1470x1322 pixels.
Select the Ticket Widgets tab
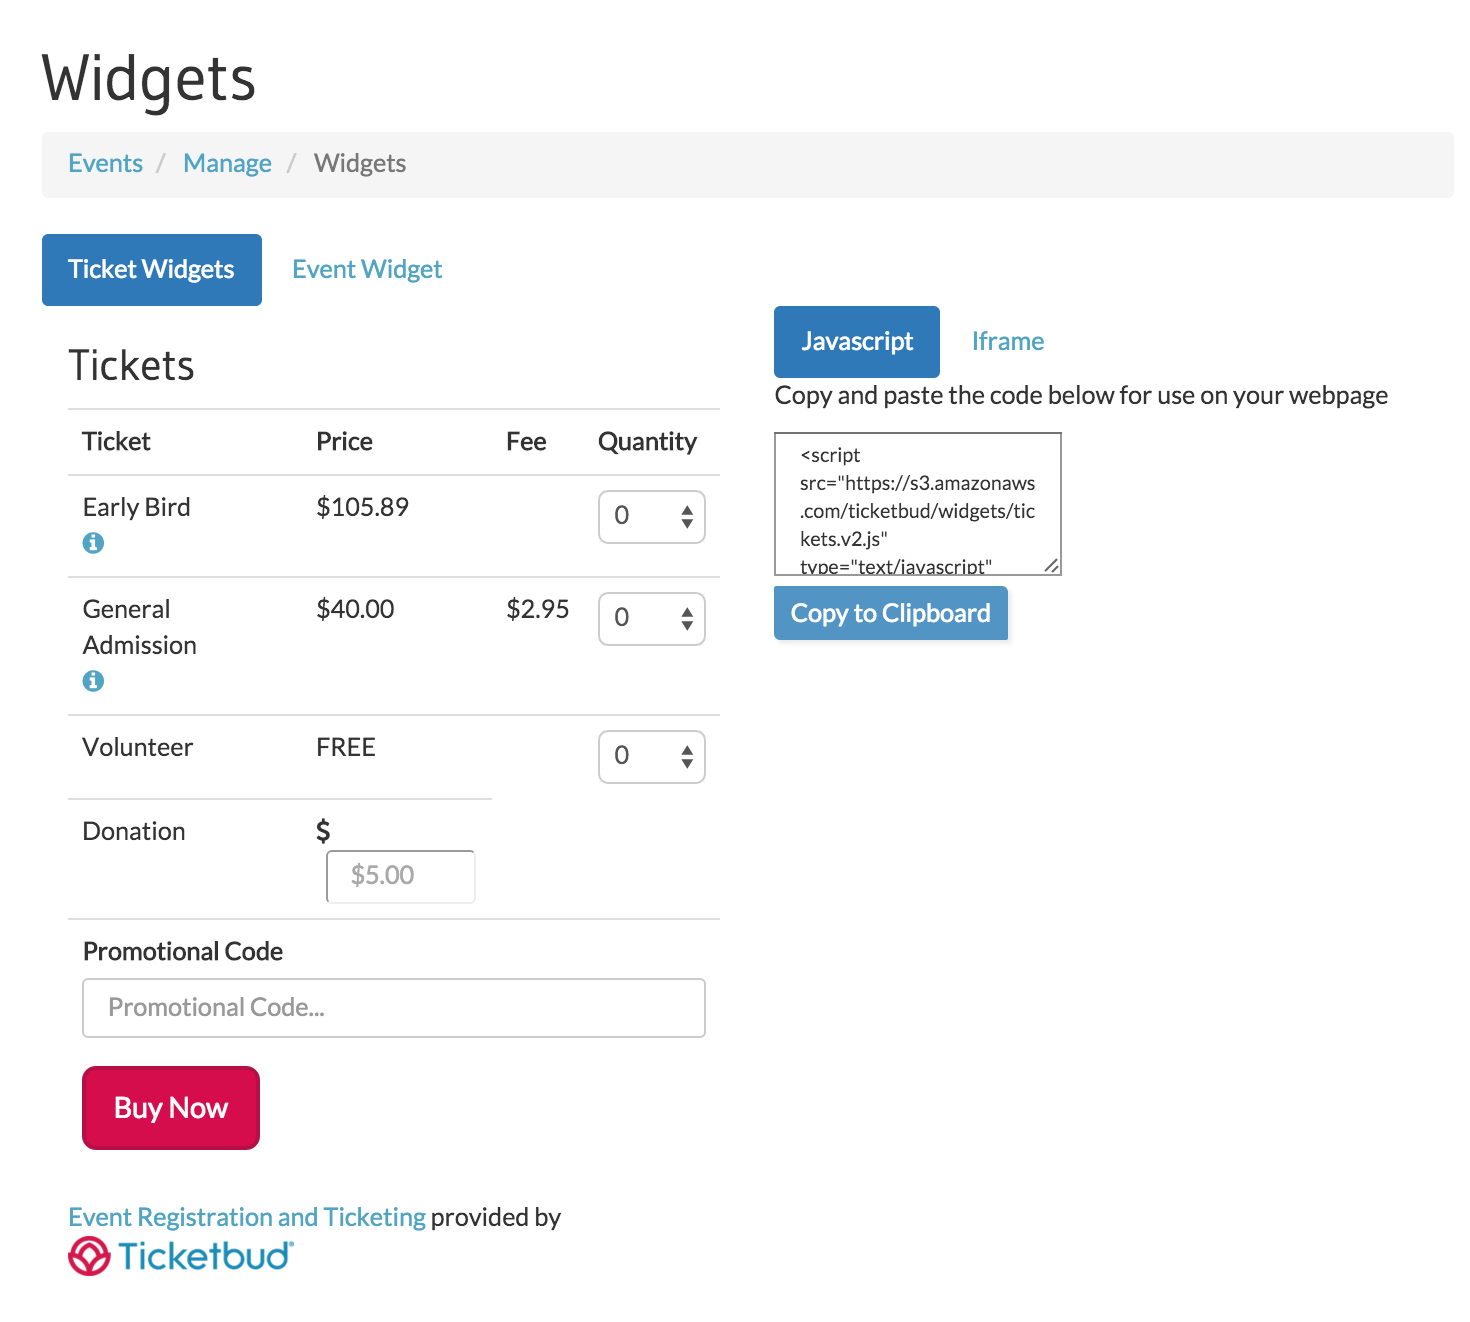coord(152,270)
